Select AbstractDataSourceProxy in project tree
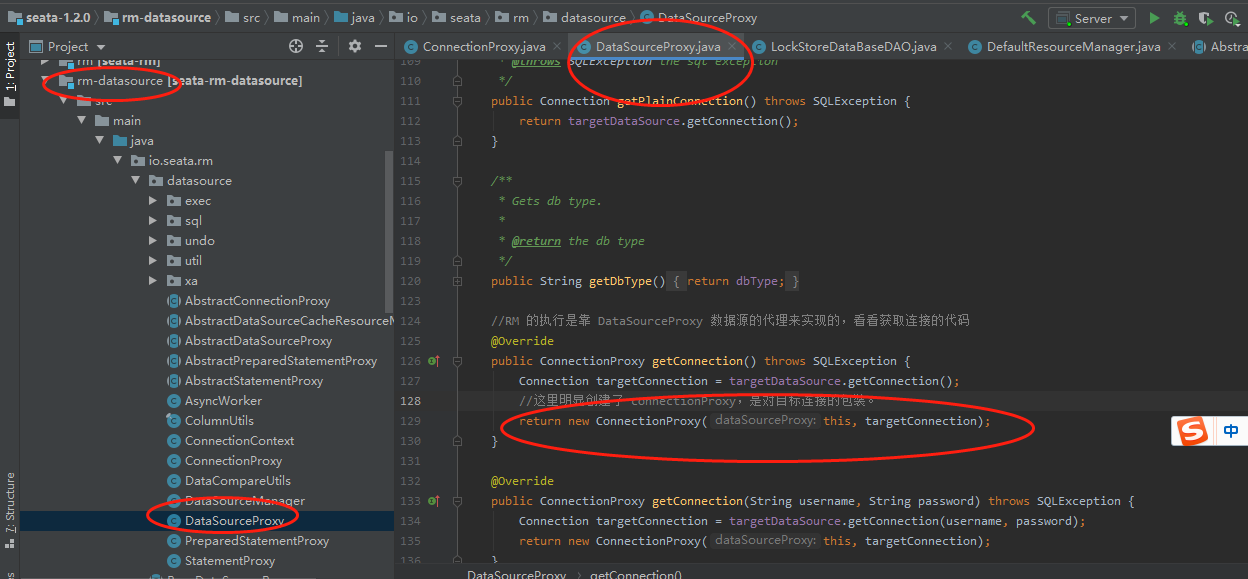Viewport: 1248px width, 579px height. click(258, 340)
